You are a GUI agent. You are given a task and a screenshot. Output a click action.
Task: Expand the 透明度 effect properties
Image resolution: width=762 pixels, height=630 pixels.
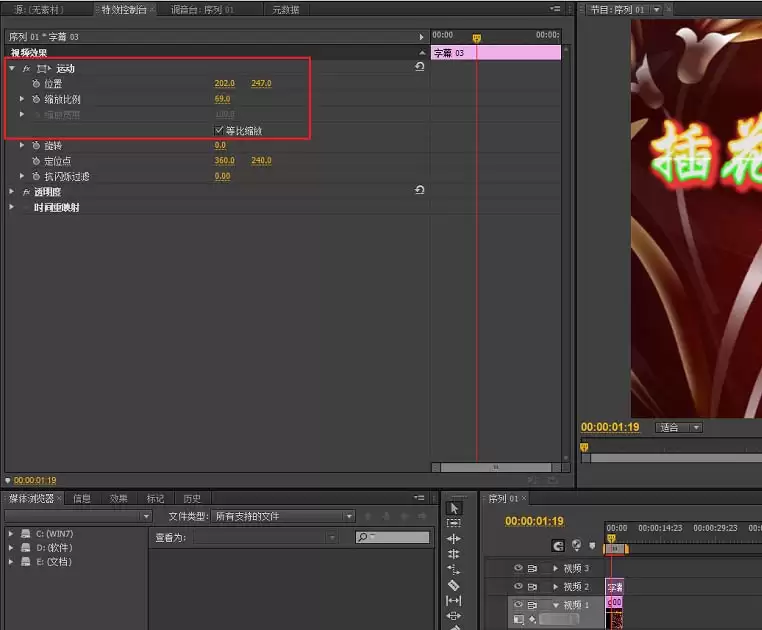(12, 191)
